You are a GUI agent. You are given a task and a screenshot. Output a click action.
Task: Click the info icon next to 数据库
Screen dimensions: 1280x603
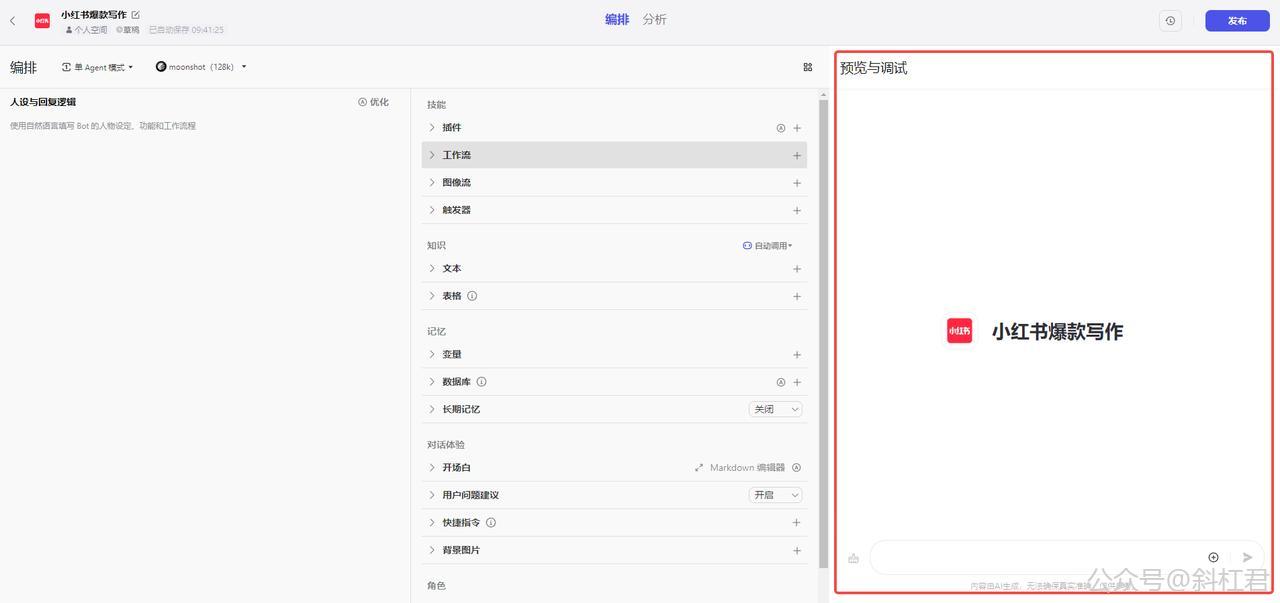pyautogui.click(x=481, y=382)
